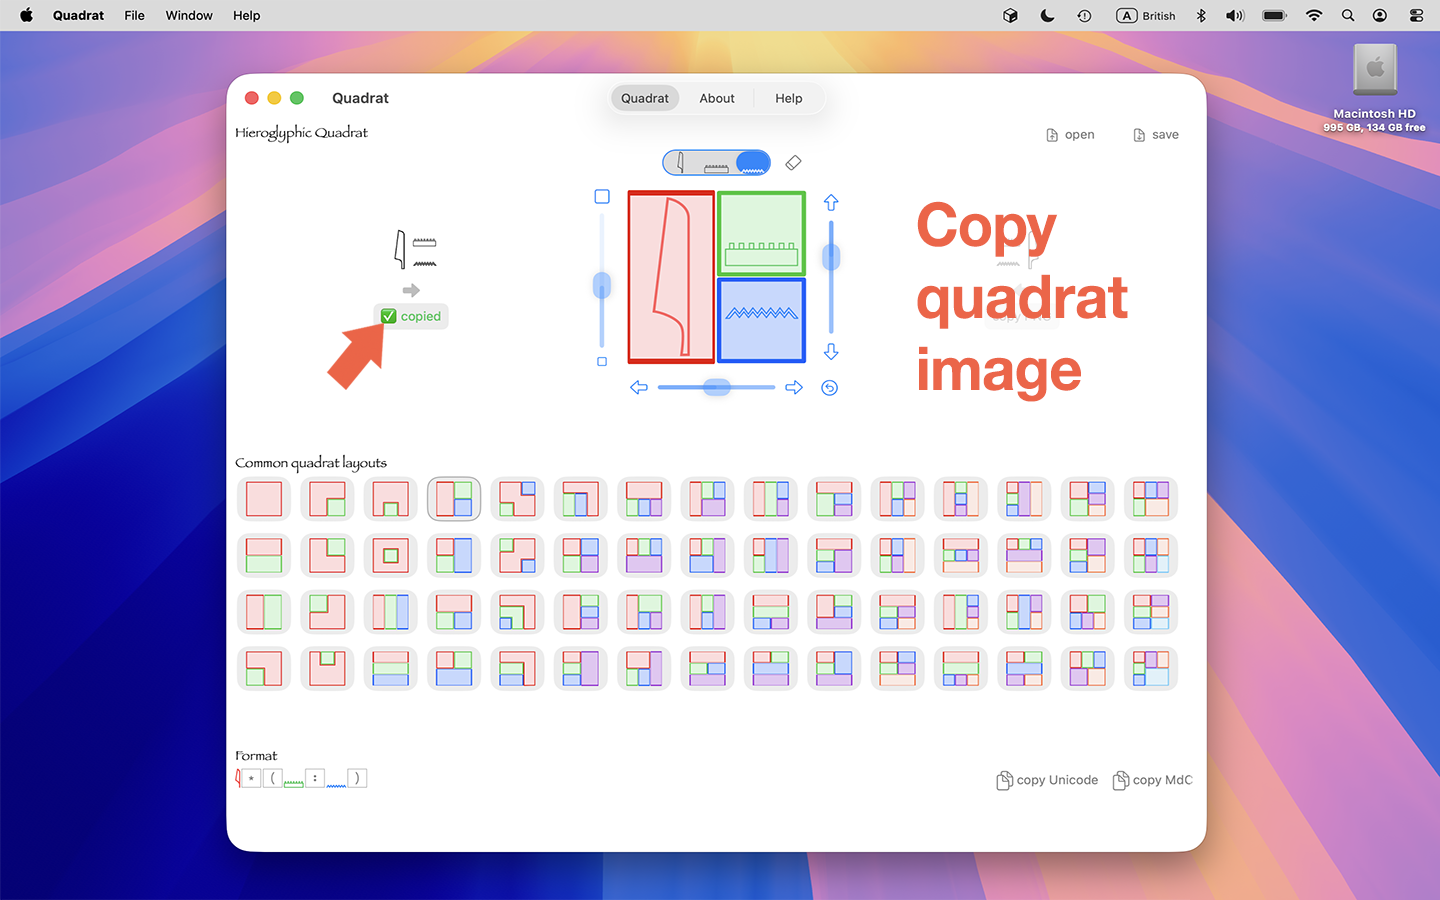This screenshot has height=900, width=1440.
Task: Click the clipboard icon next to copy MdC
Action: click(1119, 780)
